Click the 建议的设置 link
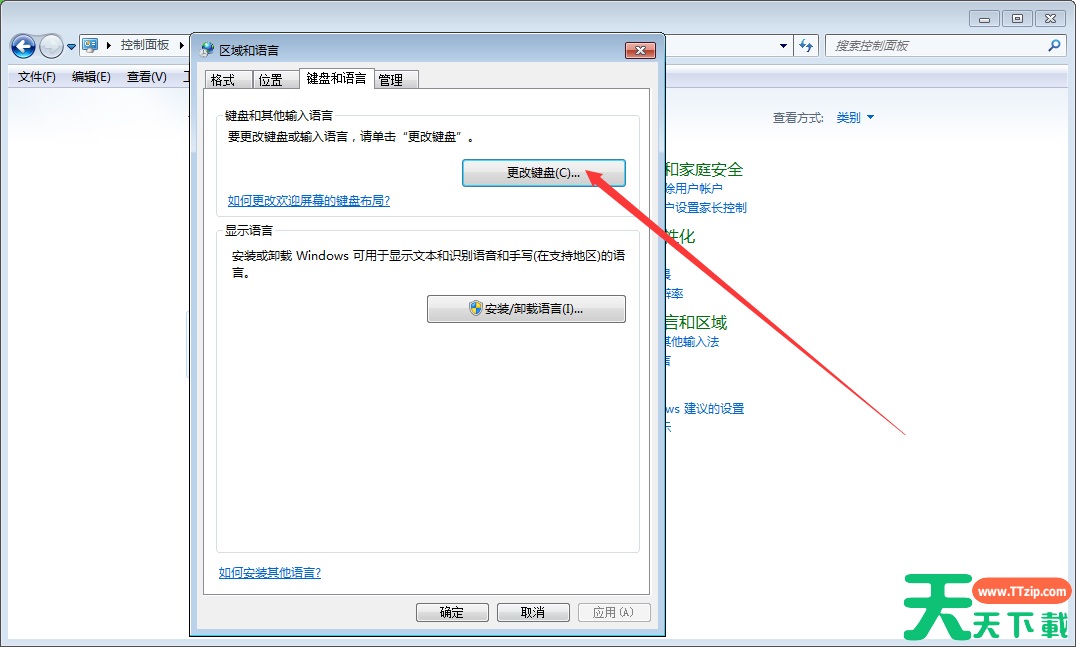 [x=705, y=409]
